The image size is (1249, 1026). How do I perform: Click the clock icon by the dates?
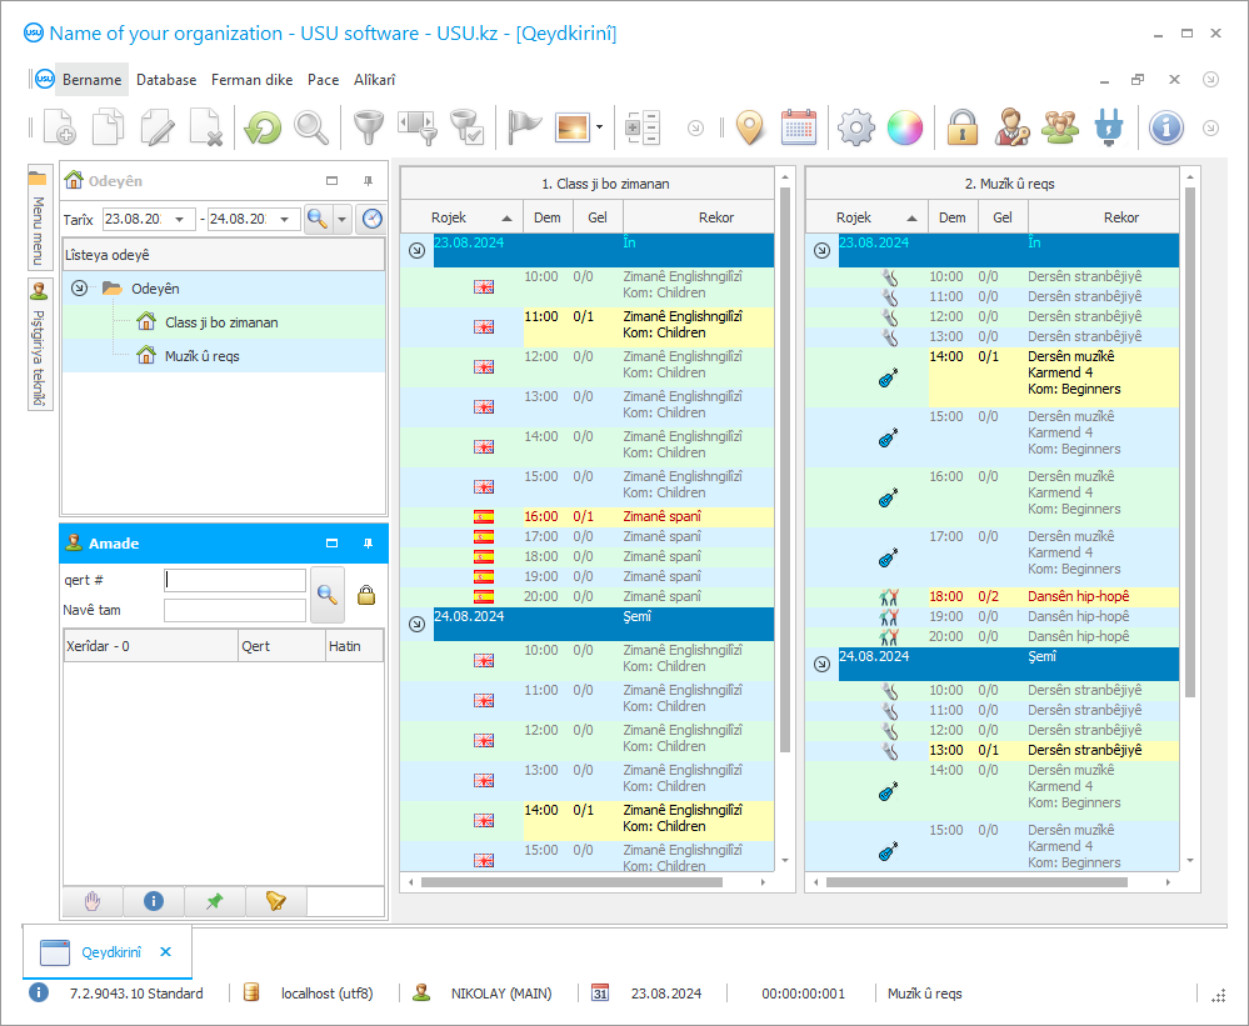pos(372,219)
